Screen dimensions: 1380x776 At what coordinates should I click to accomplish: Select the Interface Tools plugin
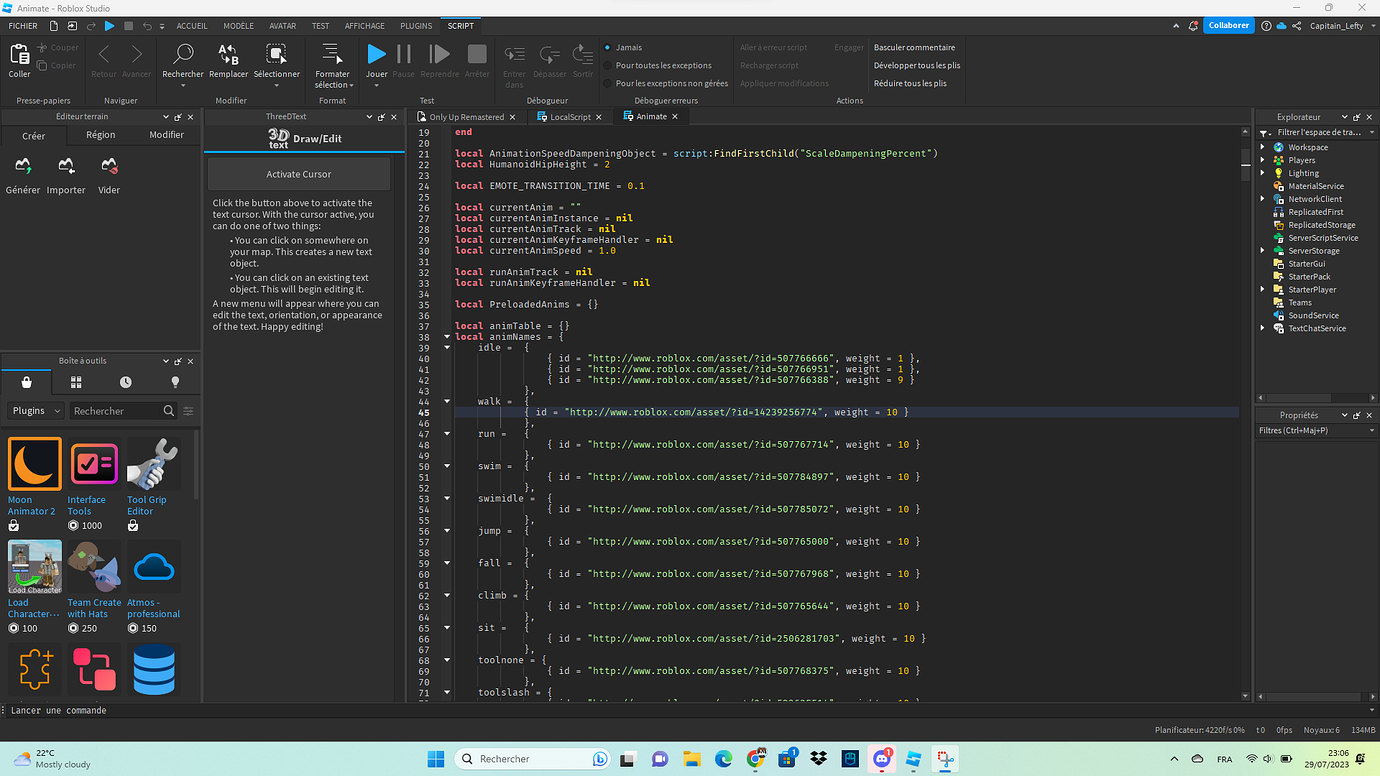(x=93, y=464)
